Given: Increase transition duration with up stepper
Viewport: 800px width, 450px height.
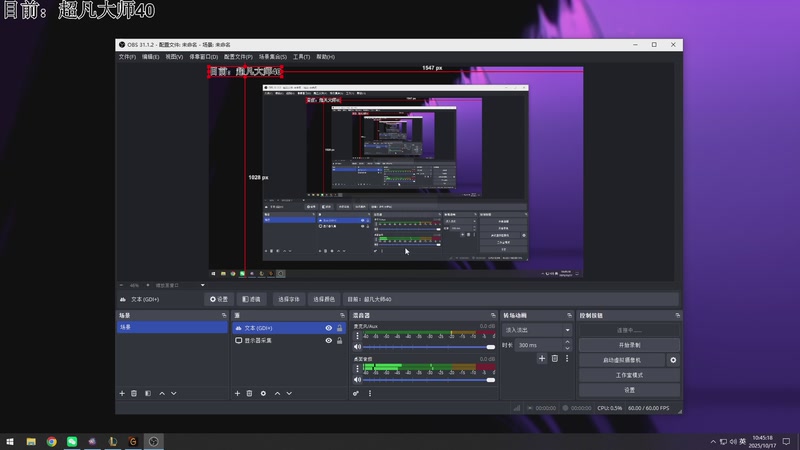Looking at the screenshot, I should (567, 342).
